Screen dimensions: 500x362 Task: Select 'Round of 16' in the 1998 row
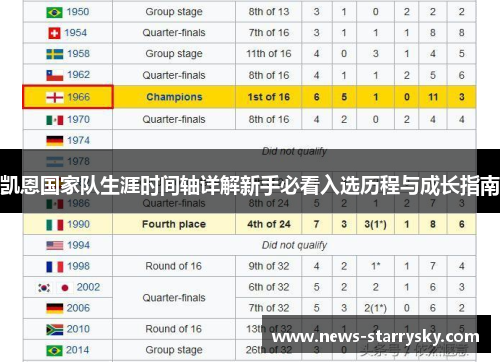tap(174, 266)
